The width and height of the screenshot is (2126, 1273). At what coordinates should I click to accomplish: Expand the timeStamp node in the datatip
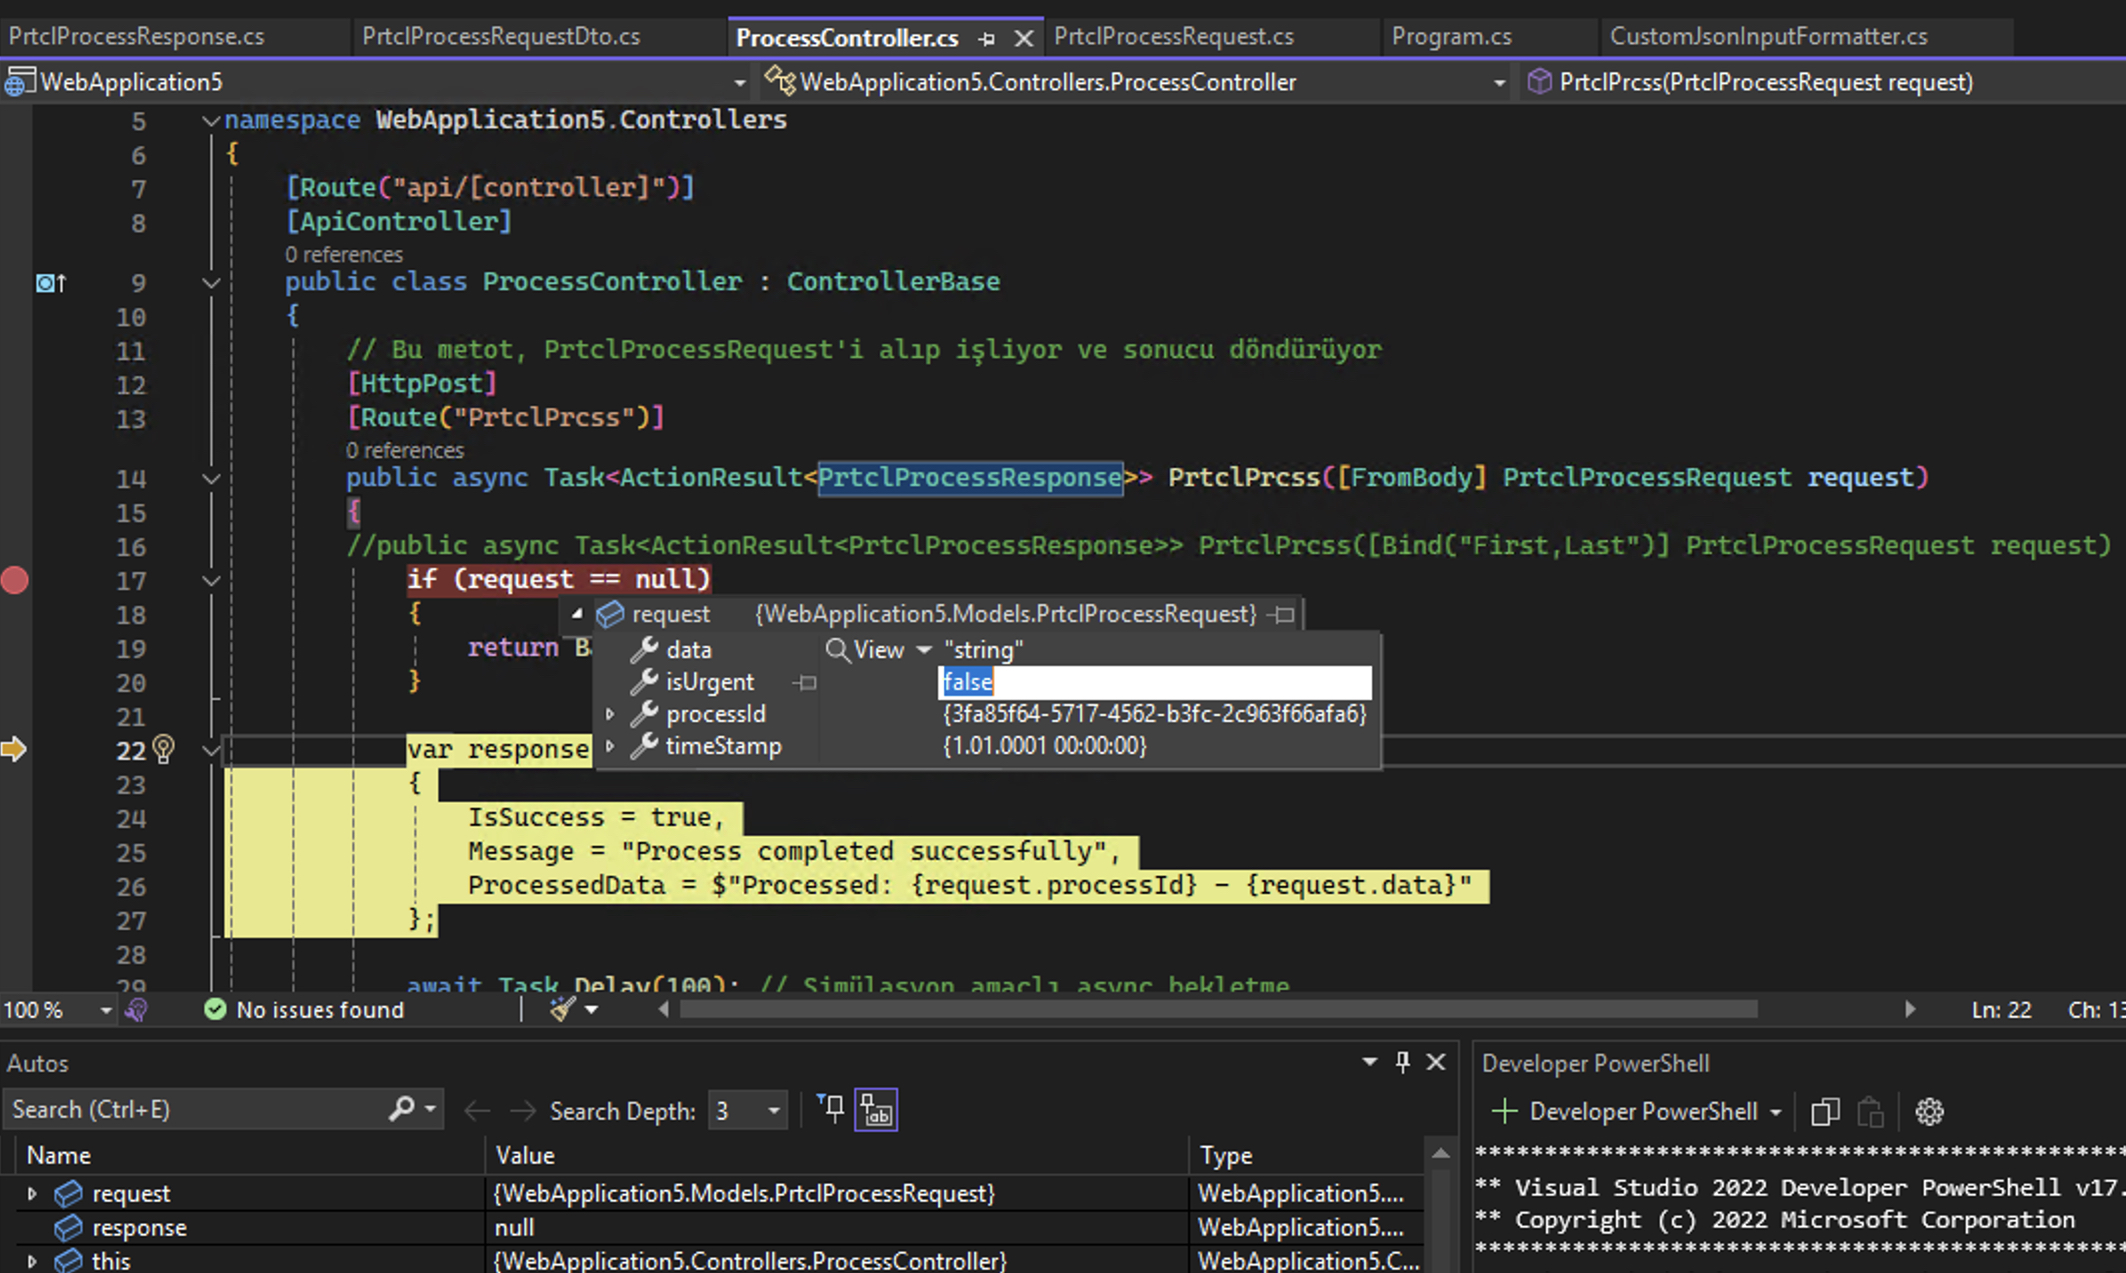pos(610,746)
